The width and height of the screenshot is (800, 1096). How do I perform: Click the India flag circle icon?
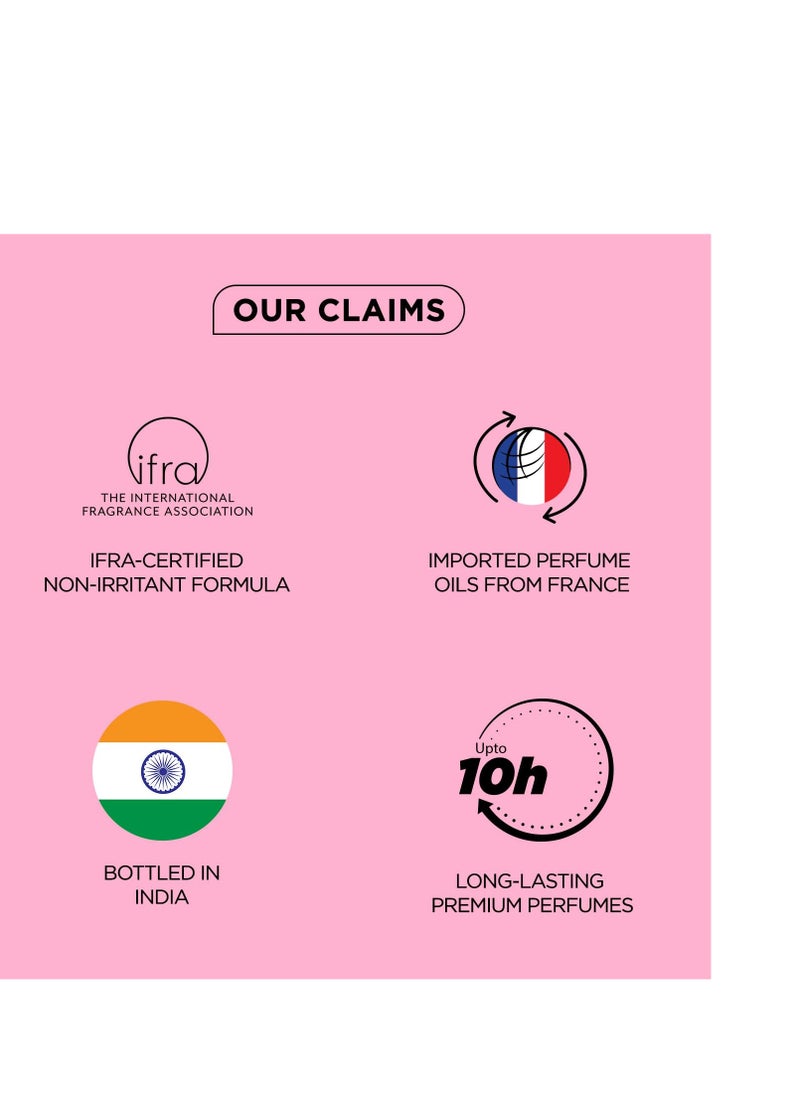pyautogui.click(x=162, y=770)
